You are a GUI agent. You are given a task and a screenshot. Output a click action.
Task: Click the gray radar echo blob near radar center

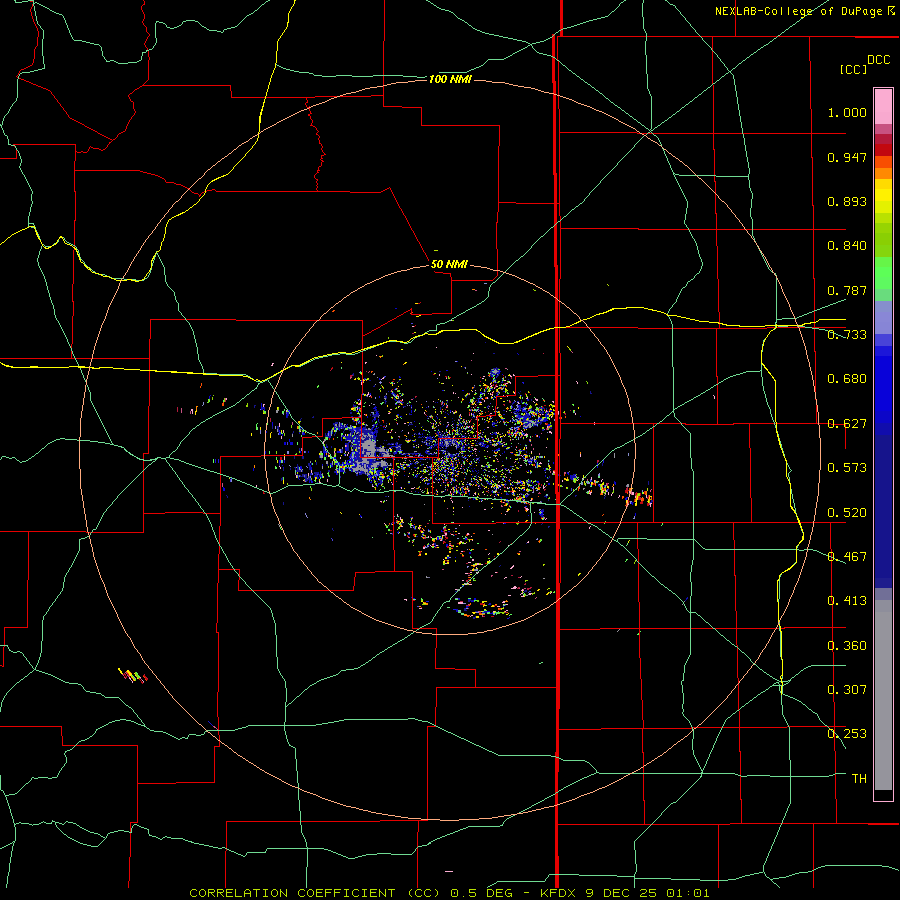click(x=368, y=448)
